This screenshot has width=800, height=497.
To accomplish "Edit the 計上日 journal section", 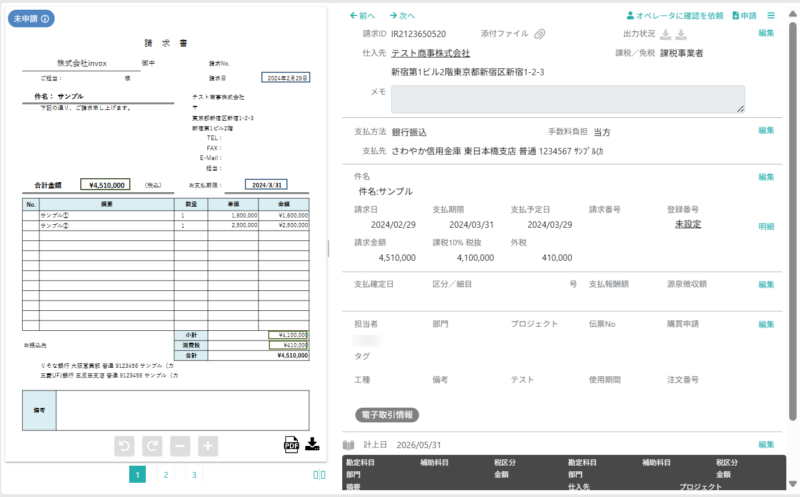I will pos(766,445).
